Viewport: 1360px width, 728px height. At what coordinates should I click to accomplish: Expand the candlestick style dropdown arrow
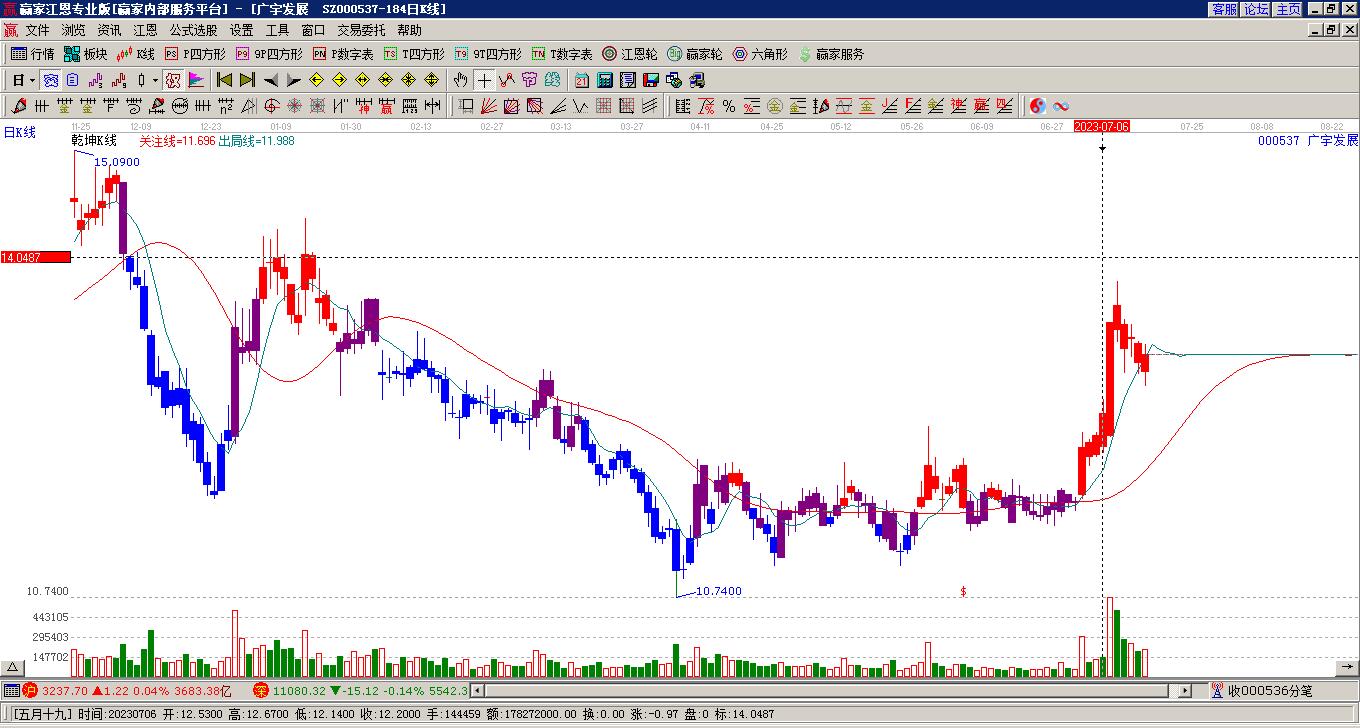point(155,80)
